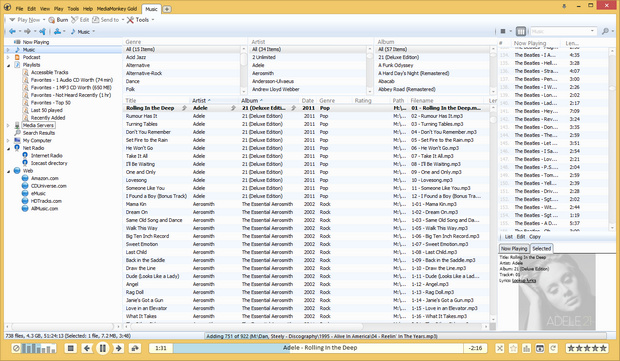This screenshot has width=620, height=361.
Task: Open the Podcast node icon
Action: tap(17, 57)
